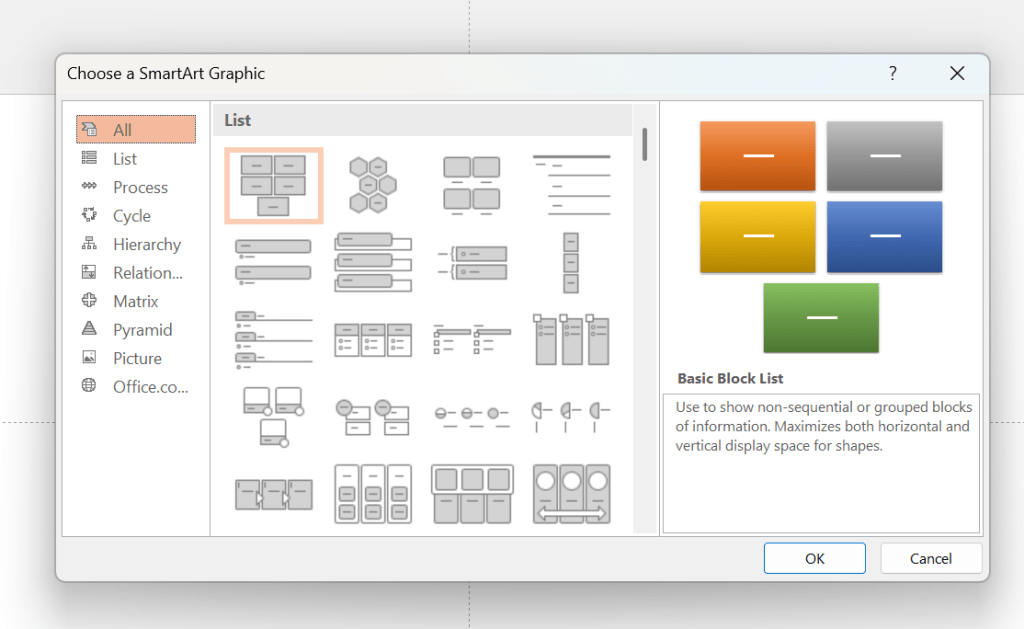Dismiss the dialog using Cancel
Viewport: 1024px width, 629px height.
[930, 558]
